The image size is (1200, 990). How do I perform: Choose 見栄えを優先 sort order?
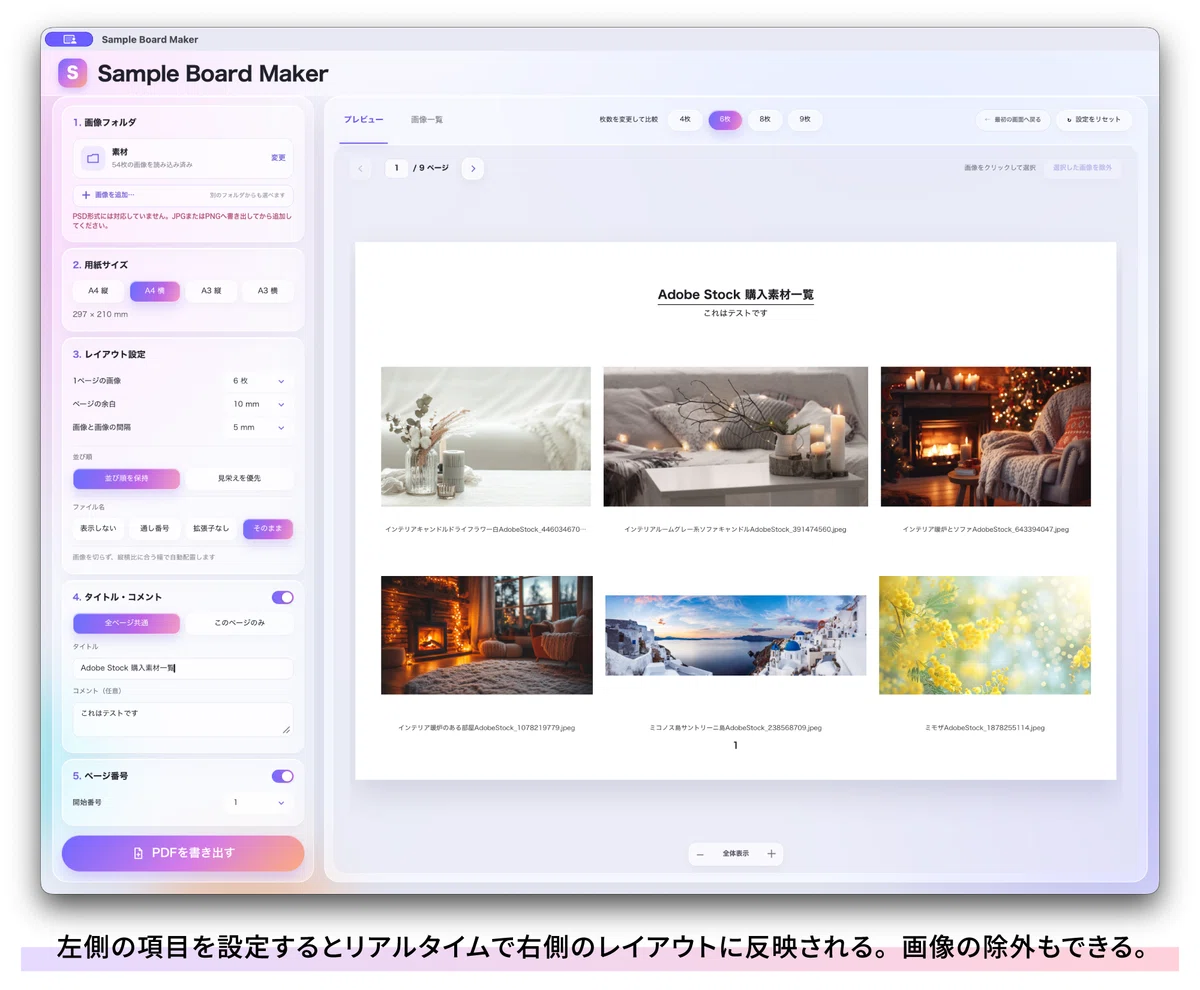(x=240, y=479)
